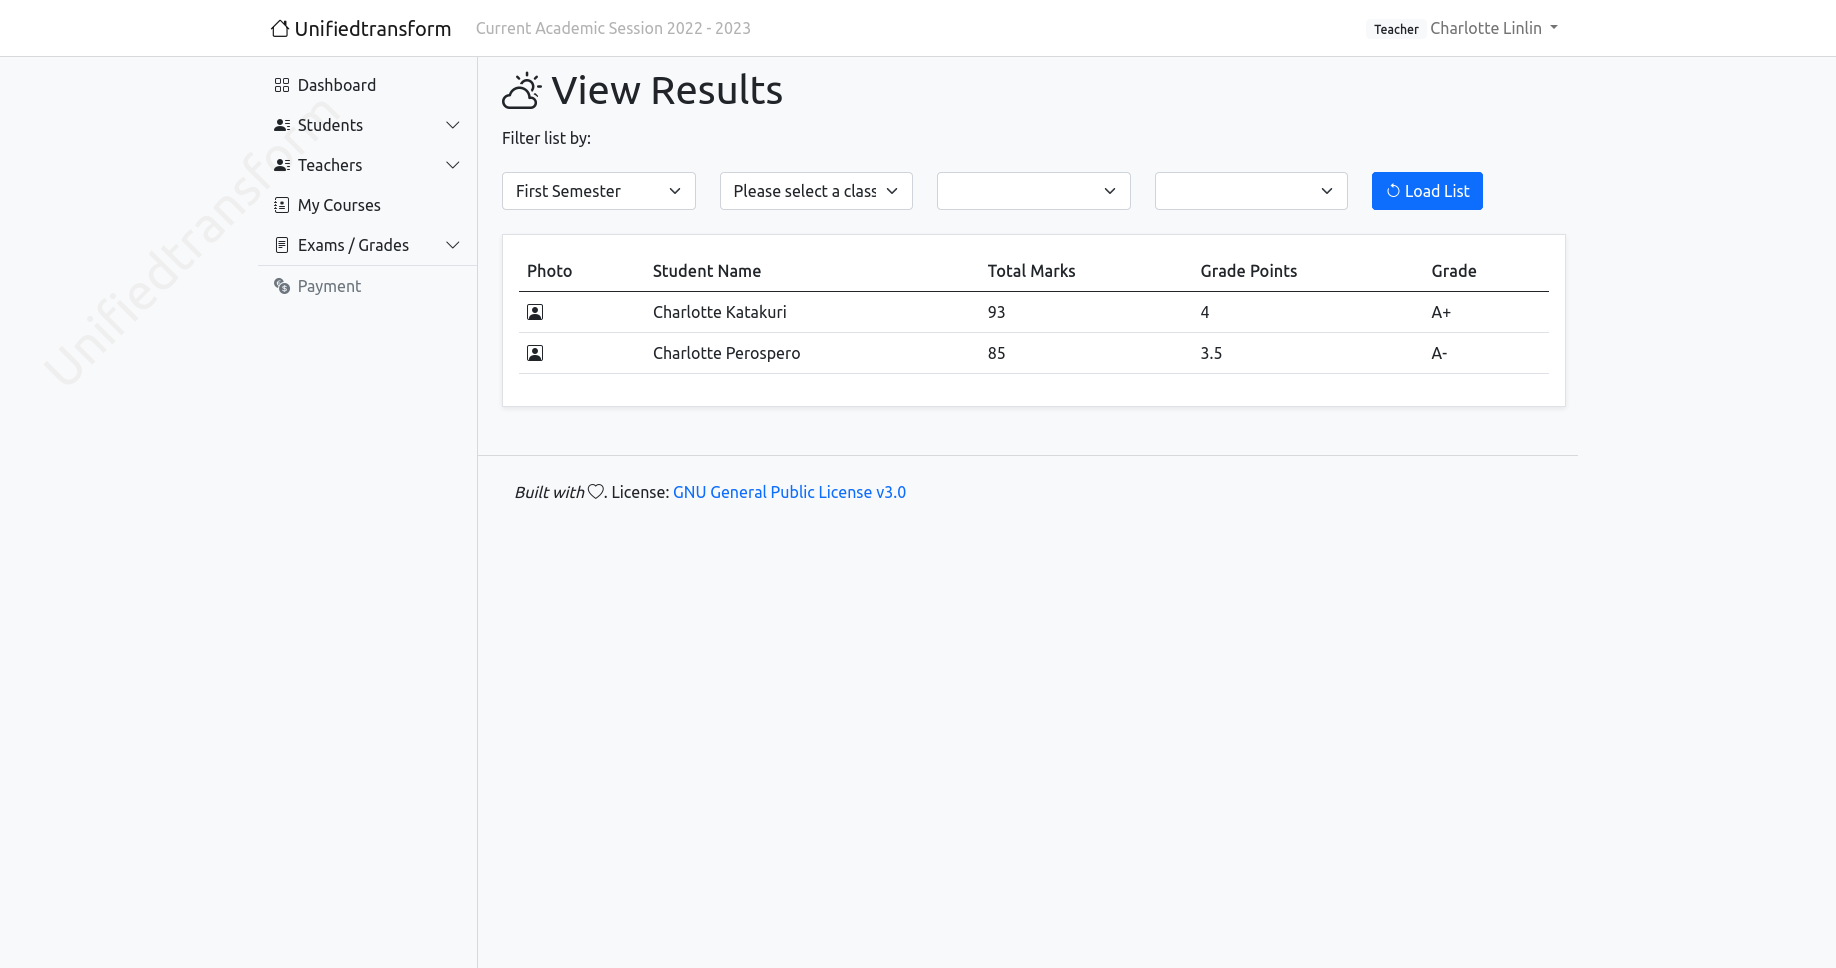This screenshot has width=1836, height=968.
Task: Click the name Charlotte Katakuri
Action: (x=720, y=312)
